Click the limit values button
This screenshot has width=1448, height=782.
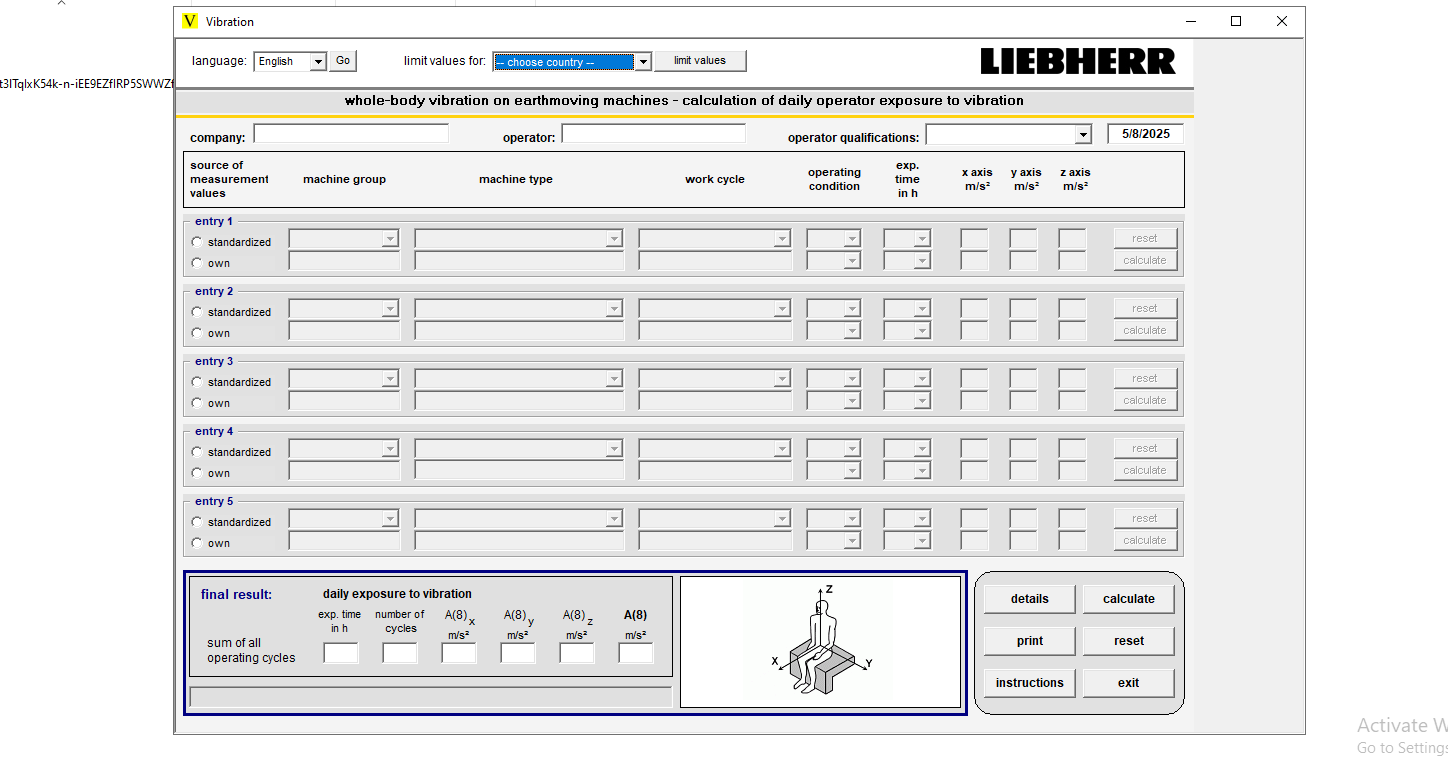click(700, 61)
